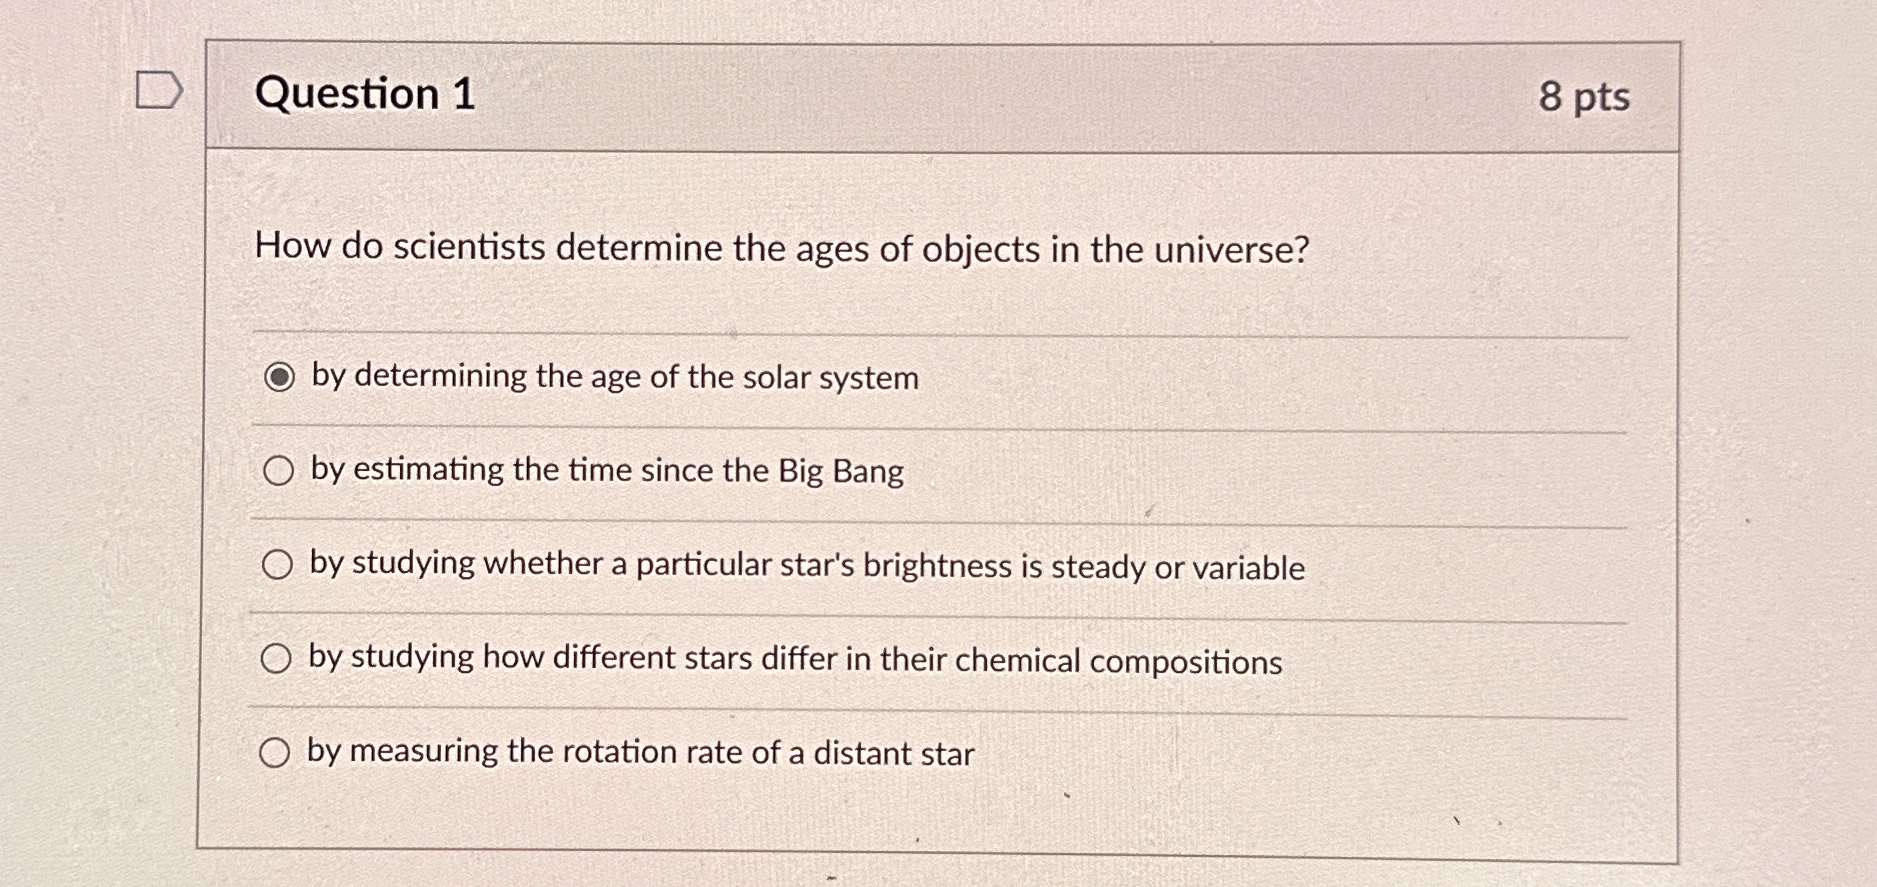Click the divider line above the first answer option

pos(900,330)
